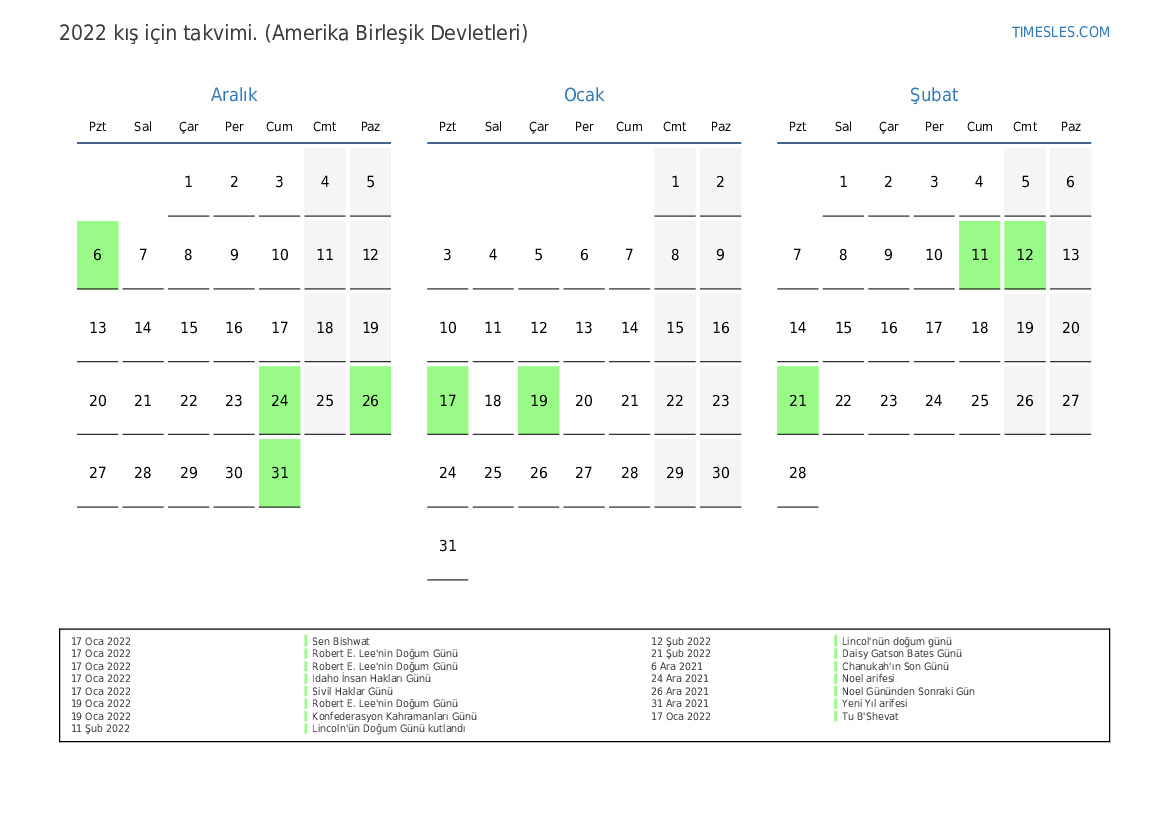This screenshot has width=1169, height=827.
Task: Click the Ocak month heading
Action: tap(584, 95)
